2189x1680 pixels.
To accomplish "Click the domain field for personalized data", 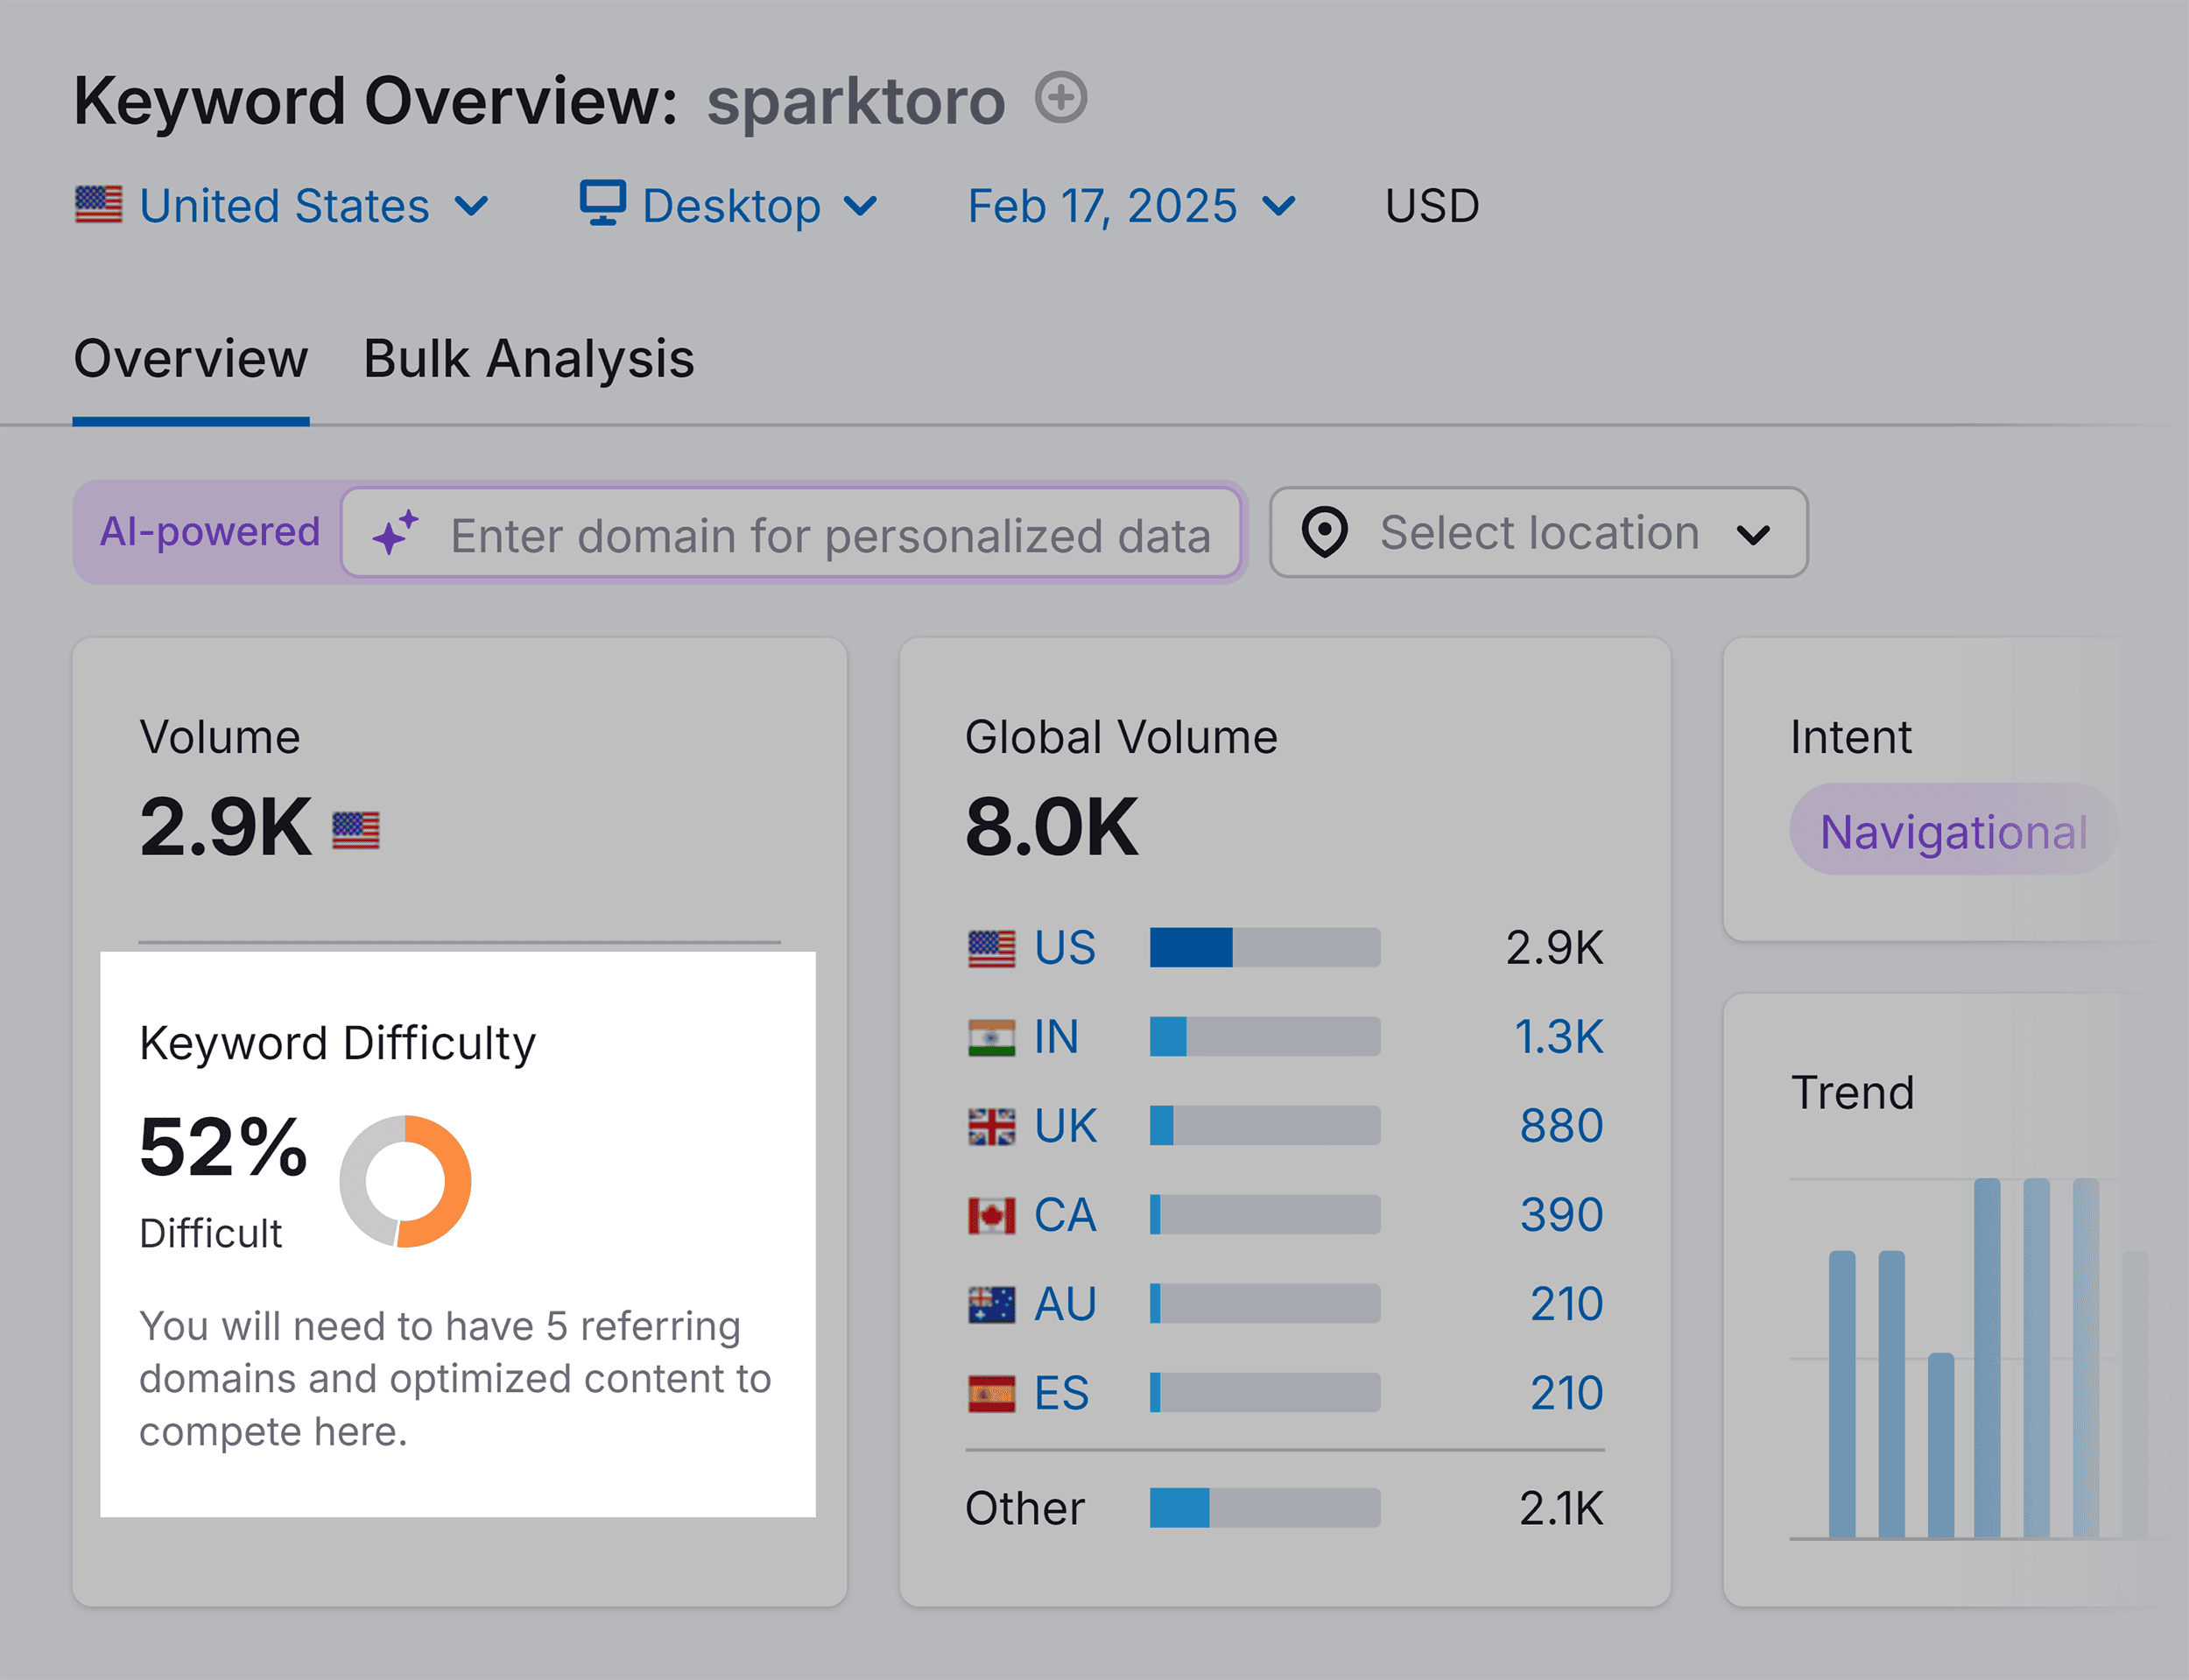I will (x=791, y=533).
